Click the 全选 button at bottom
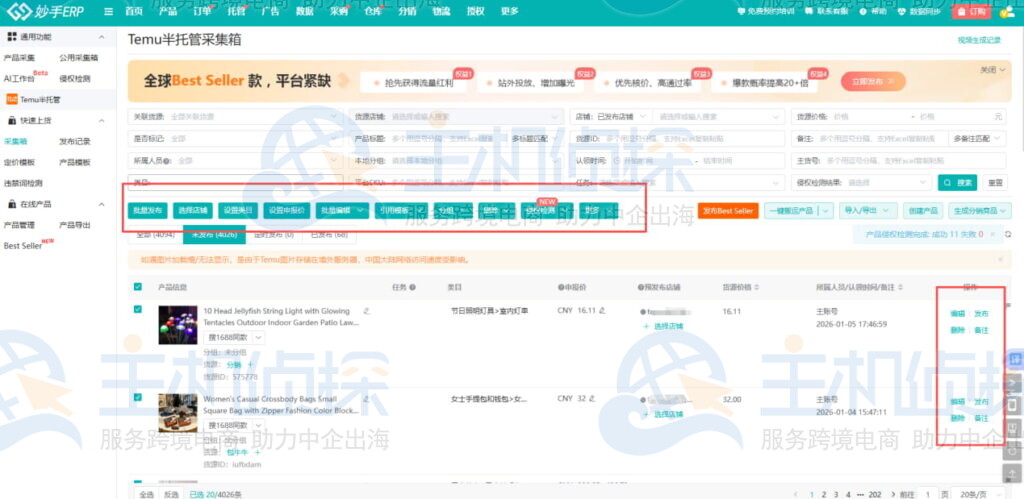The width and height of the screenshot is (1024, 499). [146, 494]
